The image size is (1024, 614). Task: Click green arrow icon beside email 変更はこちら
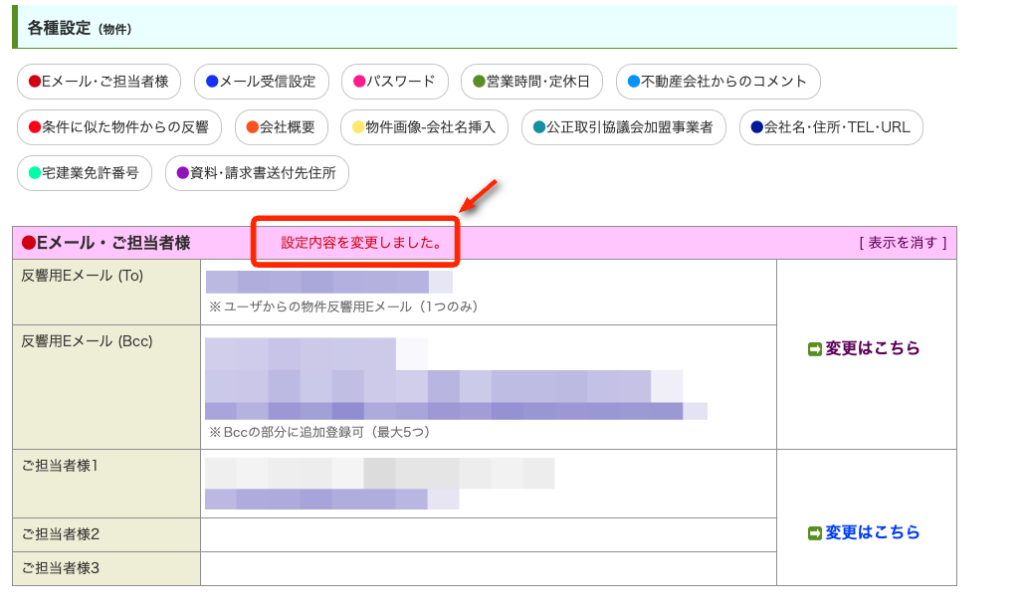coord(815,349)
